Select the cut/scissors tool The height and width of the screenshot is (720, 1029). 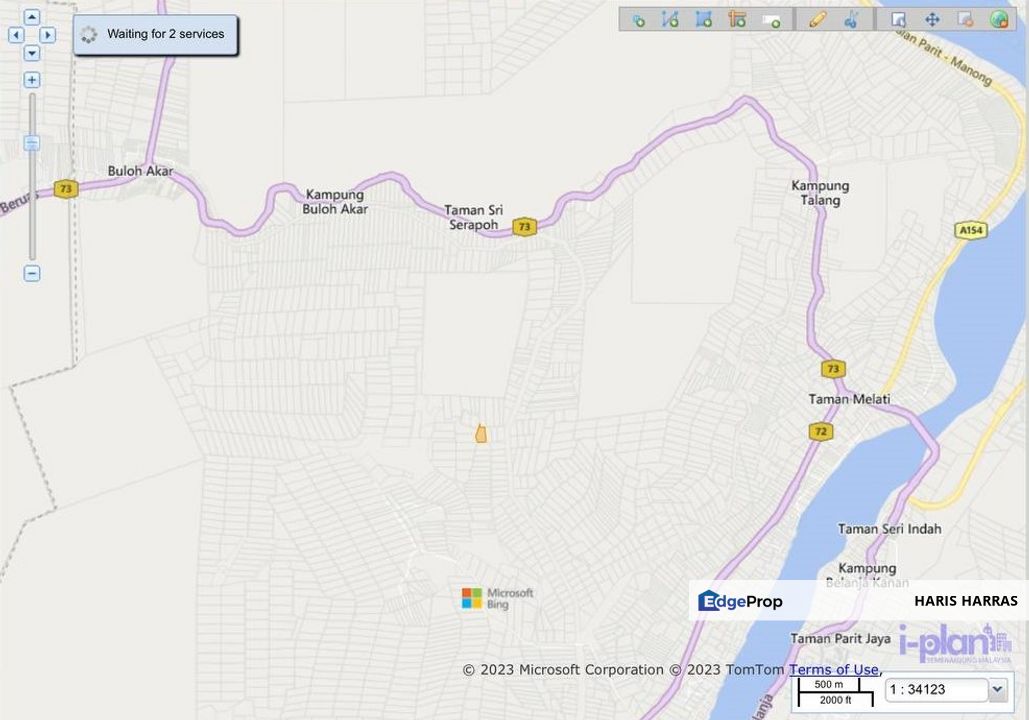point(852,18)
